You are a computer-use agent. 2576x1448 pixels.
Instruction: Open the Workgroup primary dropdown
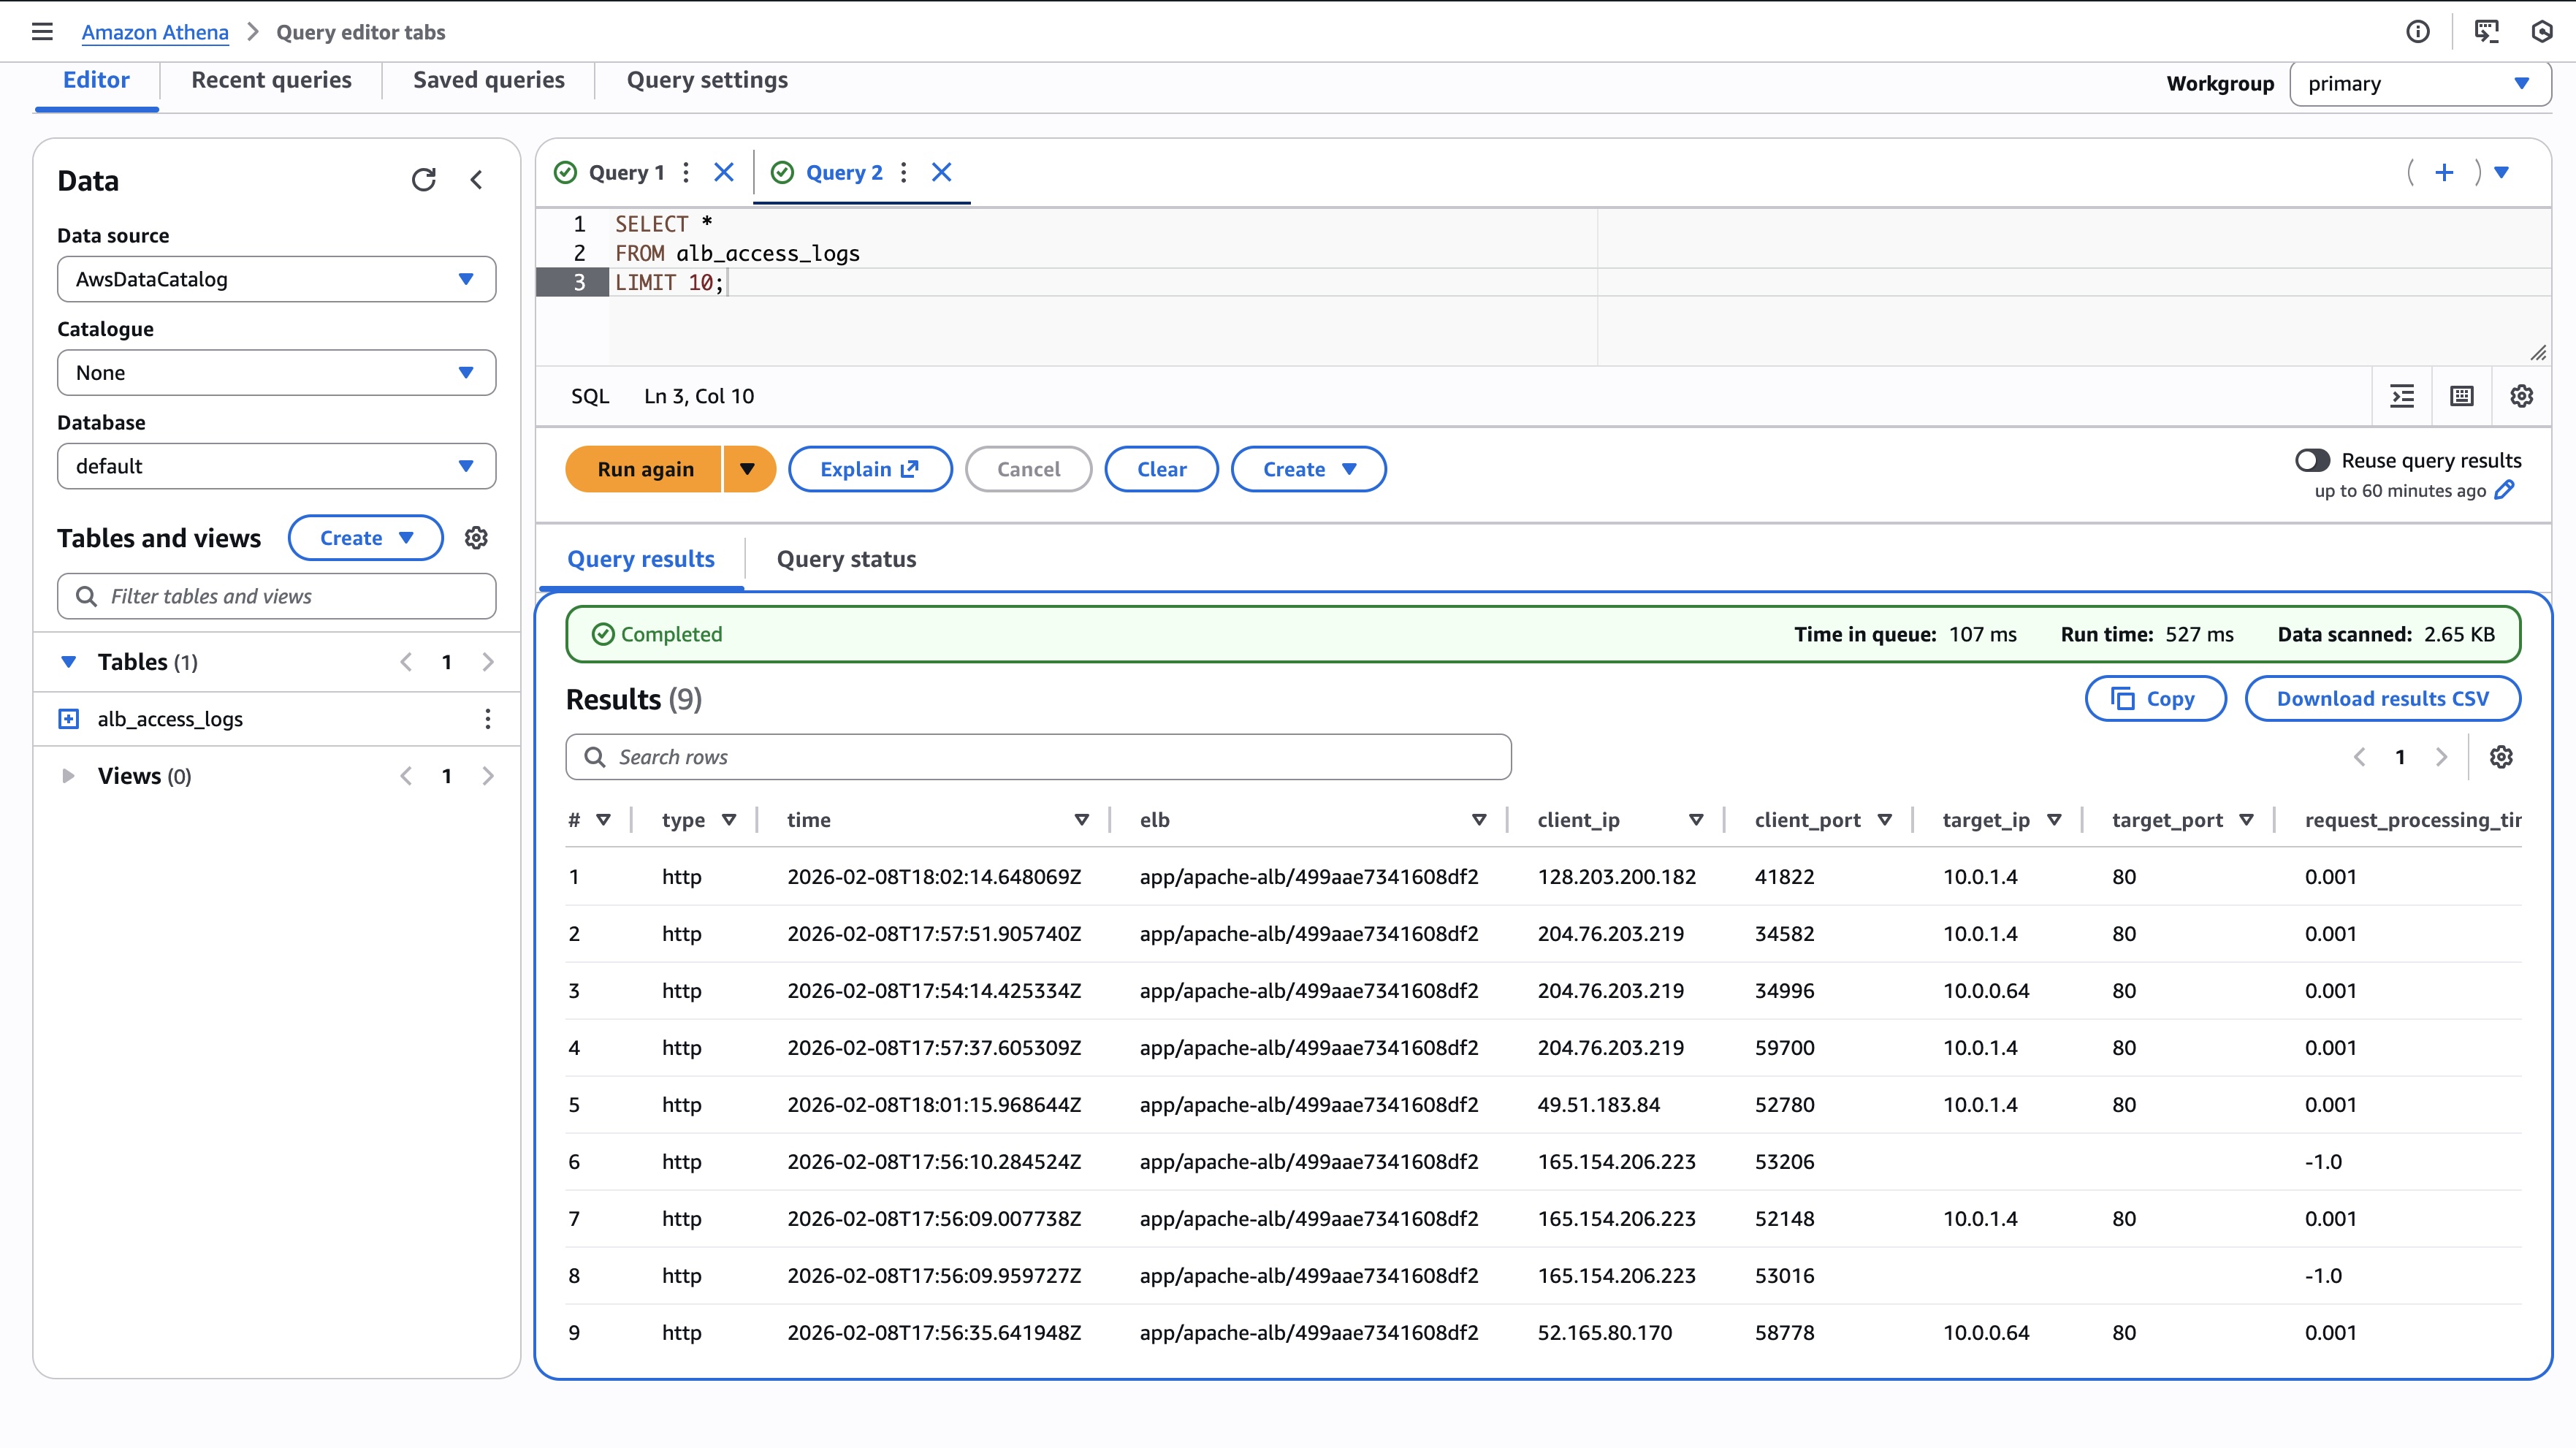coord(2419,83)
